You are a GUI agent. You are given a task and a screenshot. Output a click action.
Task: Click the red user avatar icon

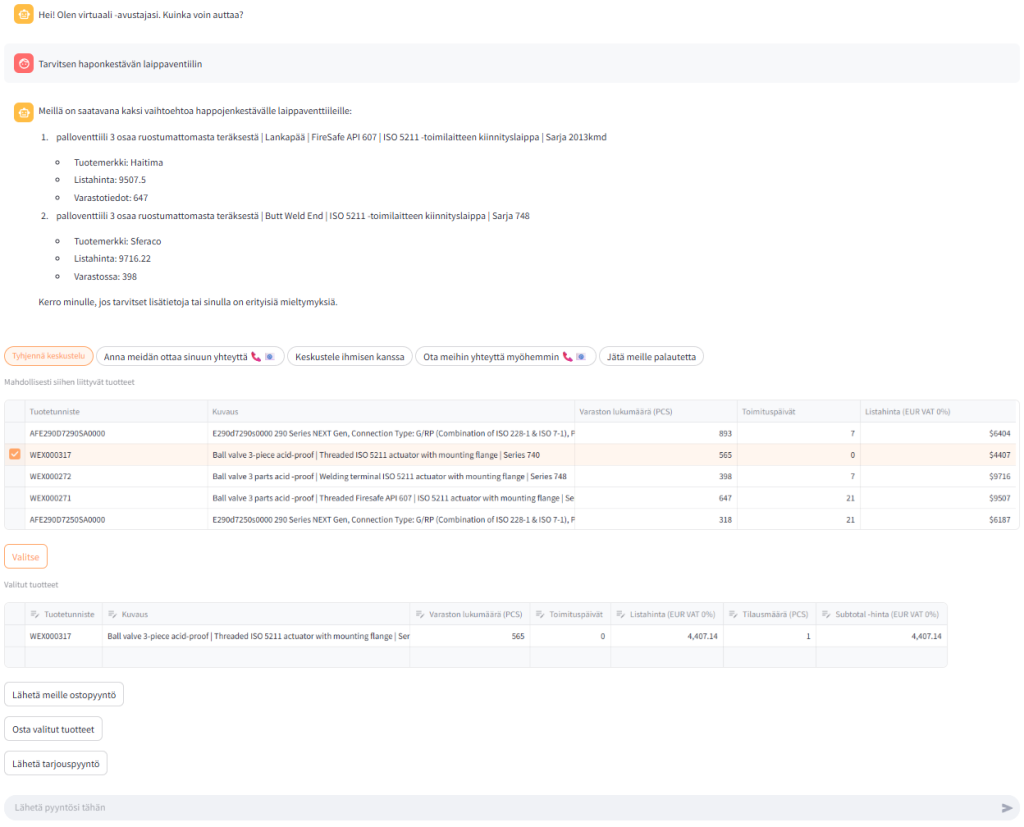(24, 63)
